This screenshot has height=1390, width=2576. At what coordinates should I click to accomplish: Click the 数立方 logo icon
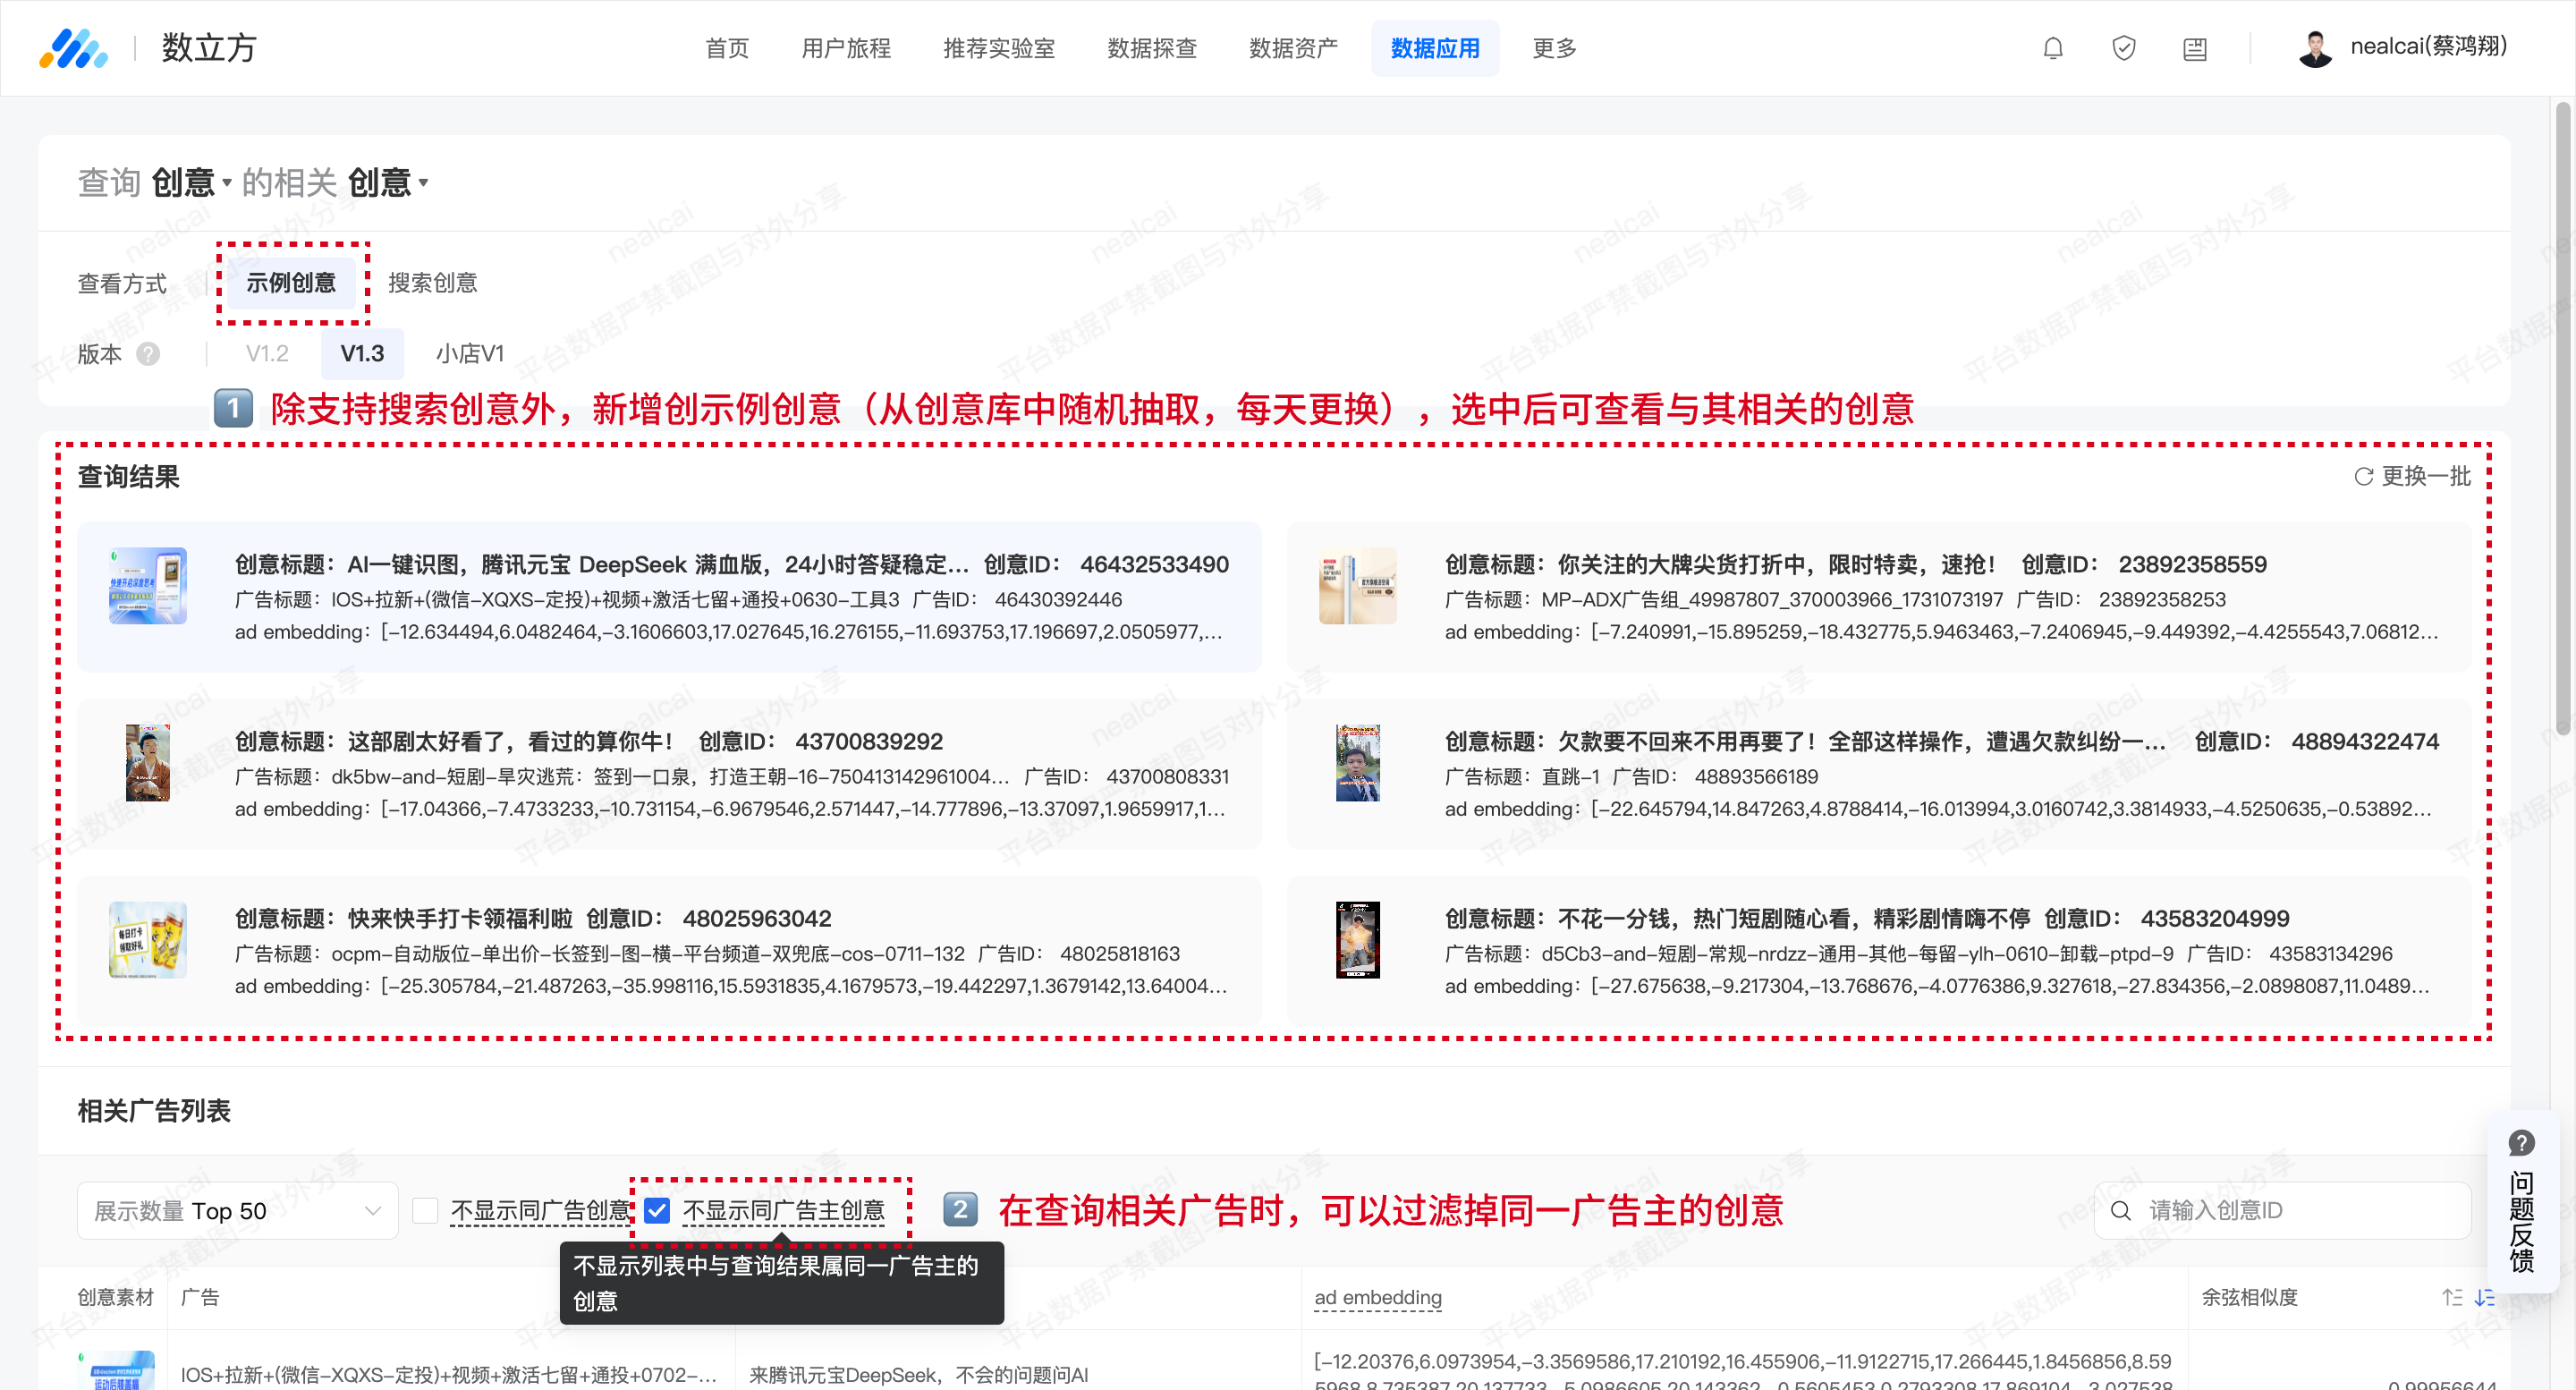73,48
